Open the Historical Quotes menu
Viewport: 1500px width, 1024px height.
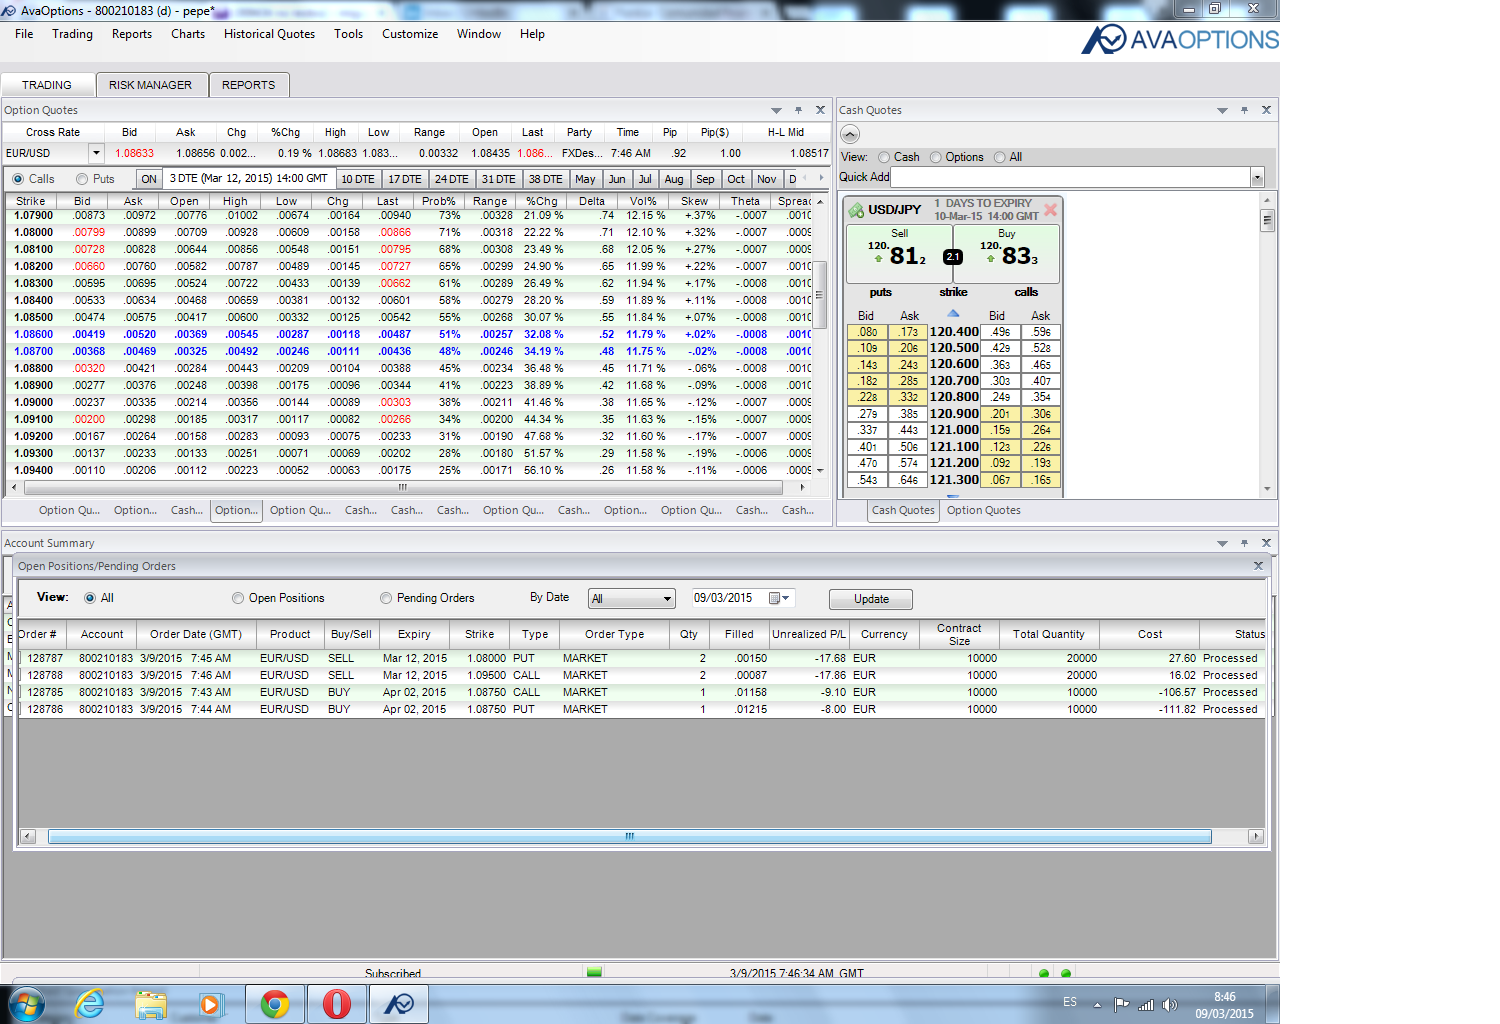point(269,34)
